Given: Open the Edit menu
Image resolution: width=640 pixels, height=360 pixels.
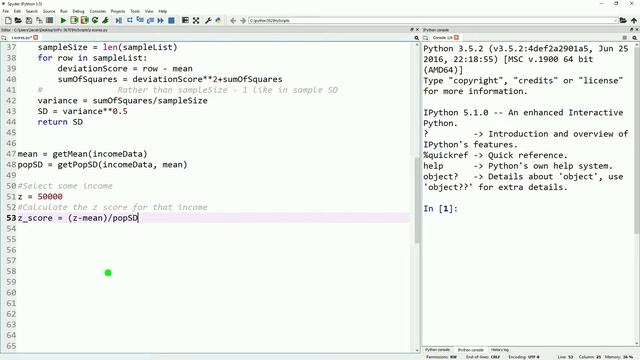Looking at the screenshot, I should (17, 11).
